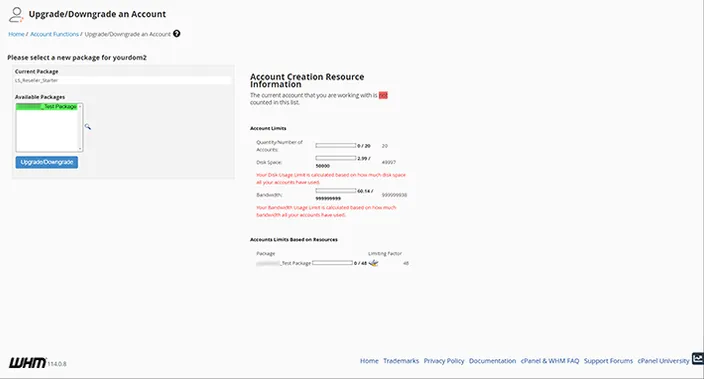Click the red Bandwidth Usage Limit notice
The width and height of the screenshot is (704, 379).
click(x=326, y=212)
